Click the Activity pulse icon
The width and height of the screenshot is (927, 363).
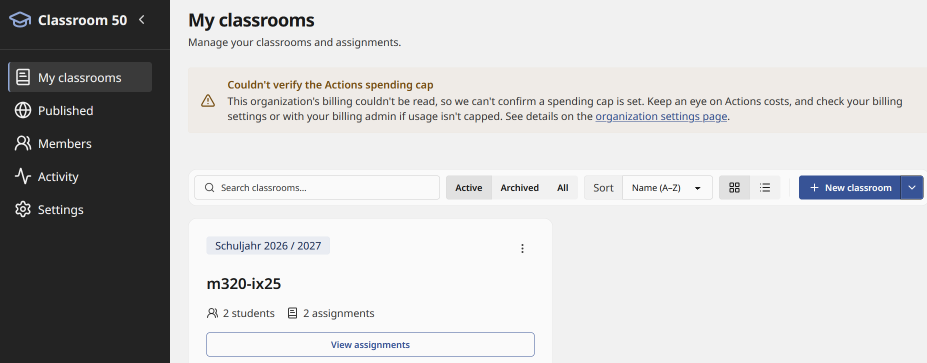22,176
